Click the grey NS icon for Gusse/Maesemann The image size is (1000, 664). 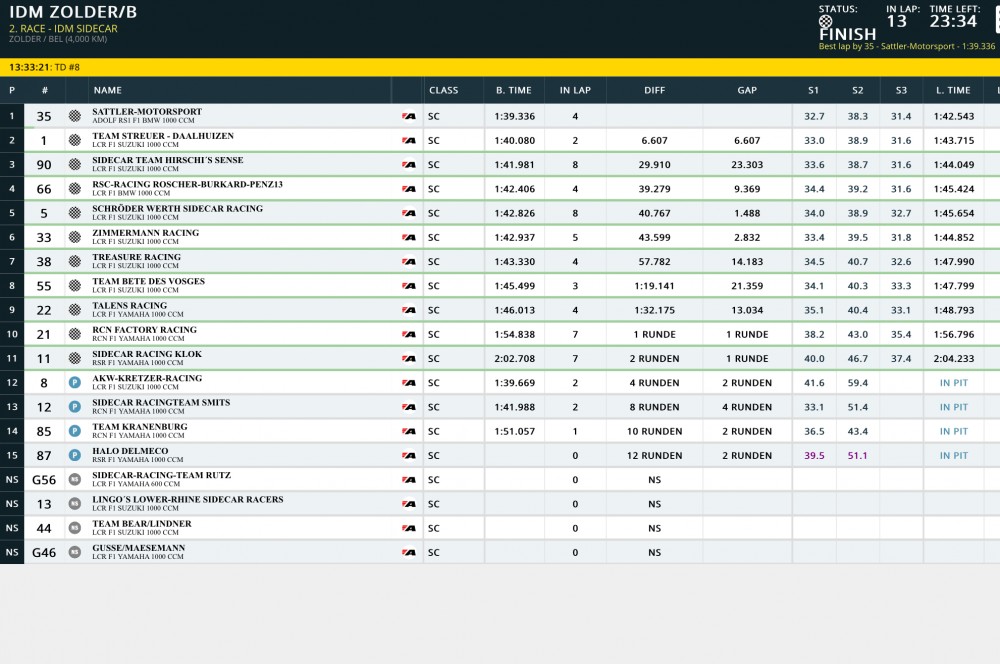point(75,552)
